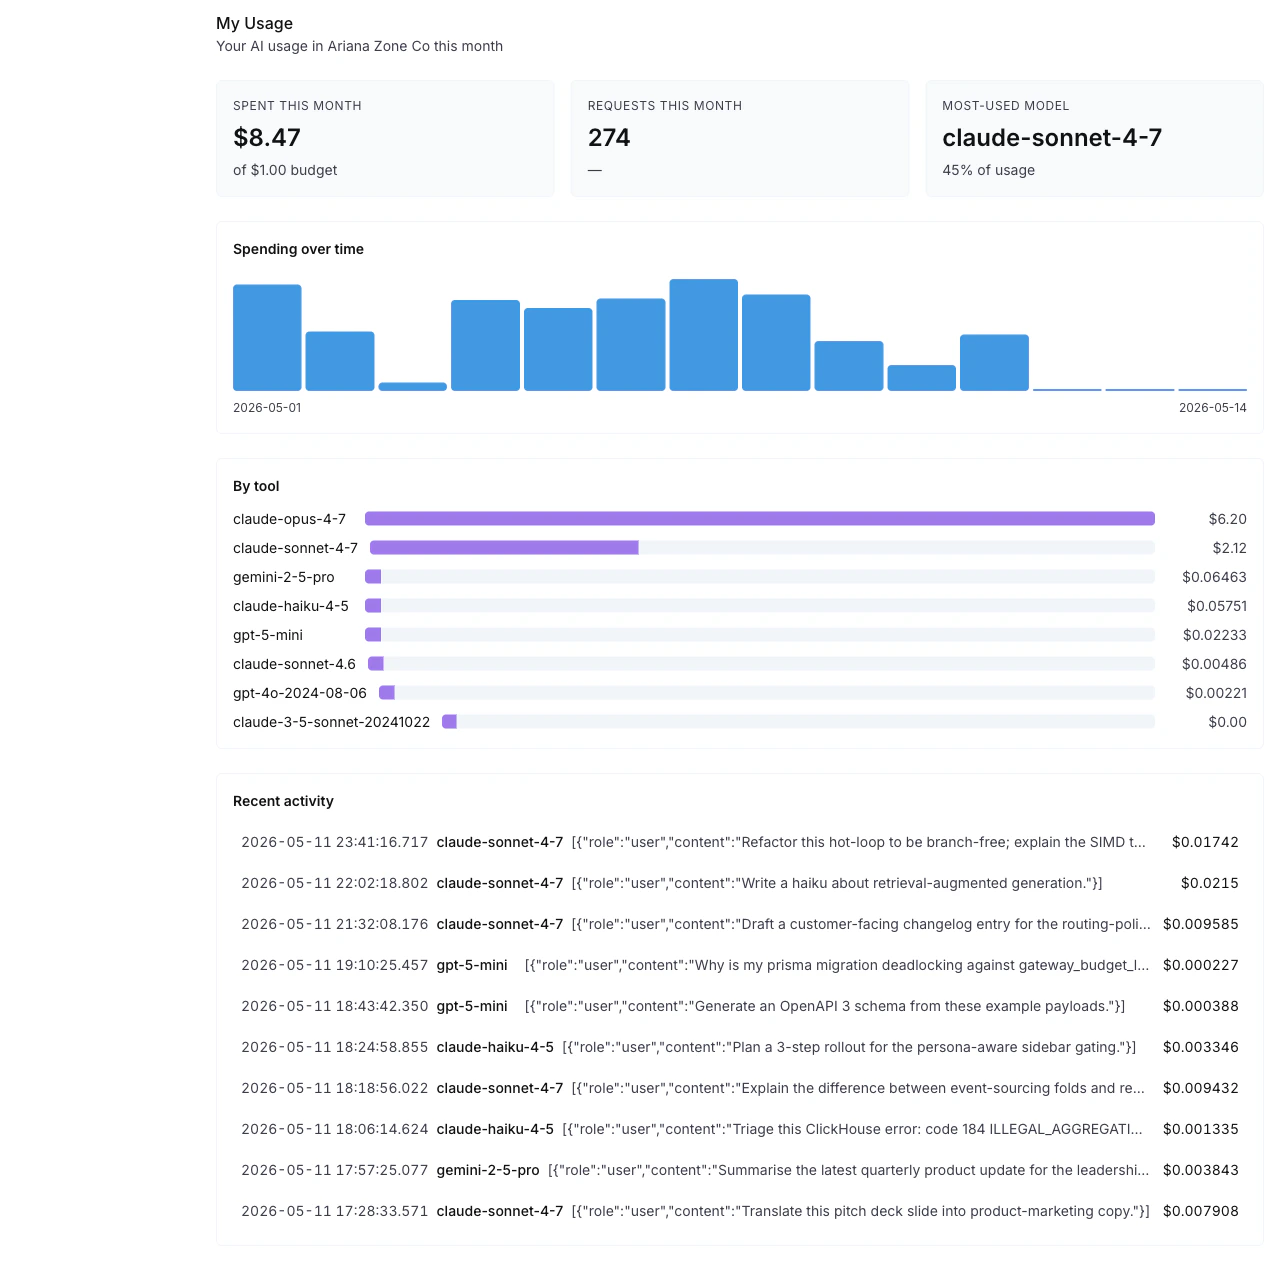The image size is (1280, 1262).
Task: Click the "My Usage" page heading
Action: (254, 23)
